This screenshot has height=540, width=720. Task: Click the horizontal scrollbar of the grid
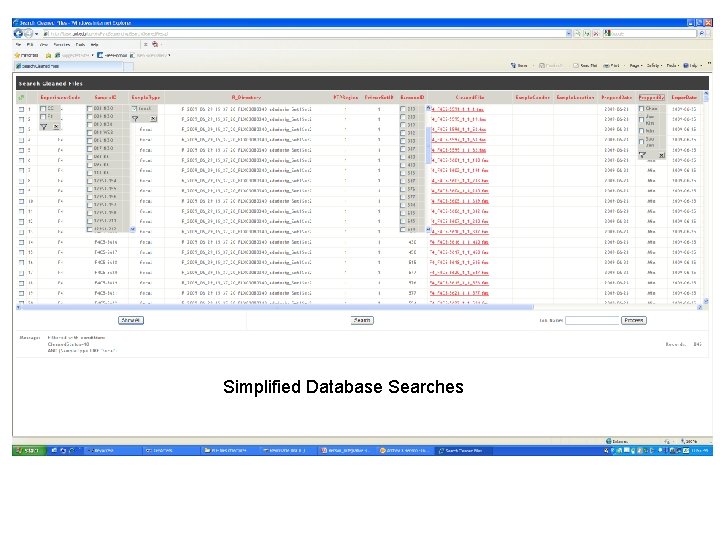point(276,307)
